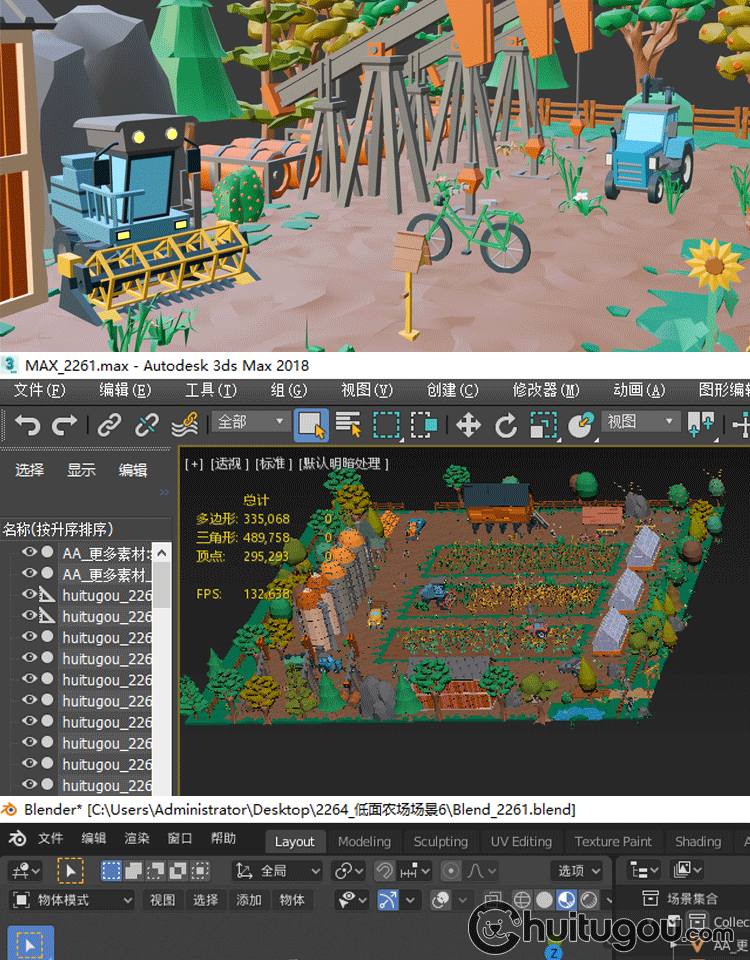The image size is (750, 960).
Task: Activate the Select Object tool in 3ds Max
Action: (x=311, y=425)
